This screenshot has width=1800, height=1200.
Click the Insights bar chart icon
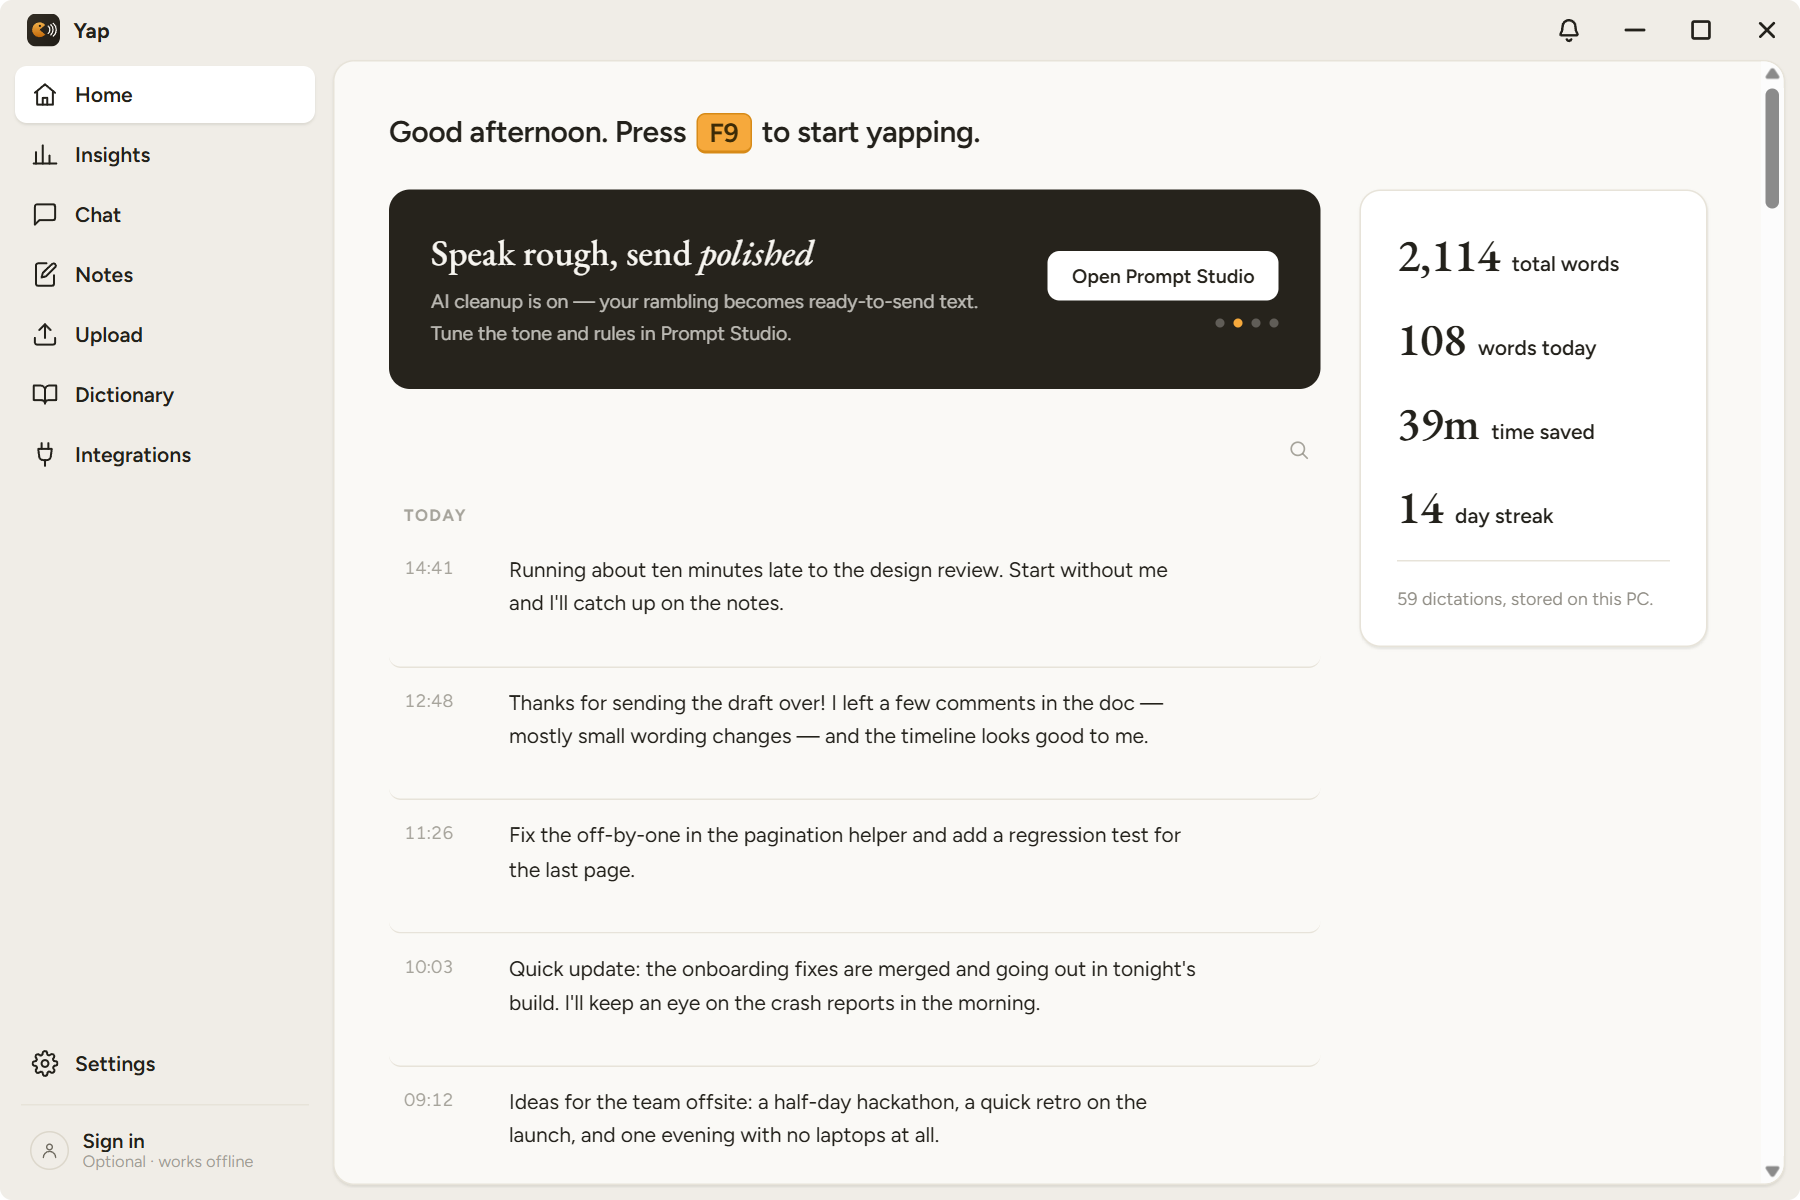45,155
